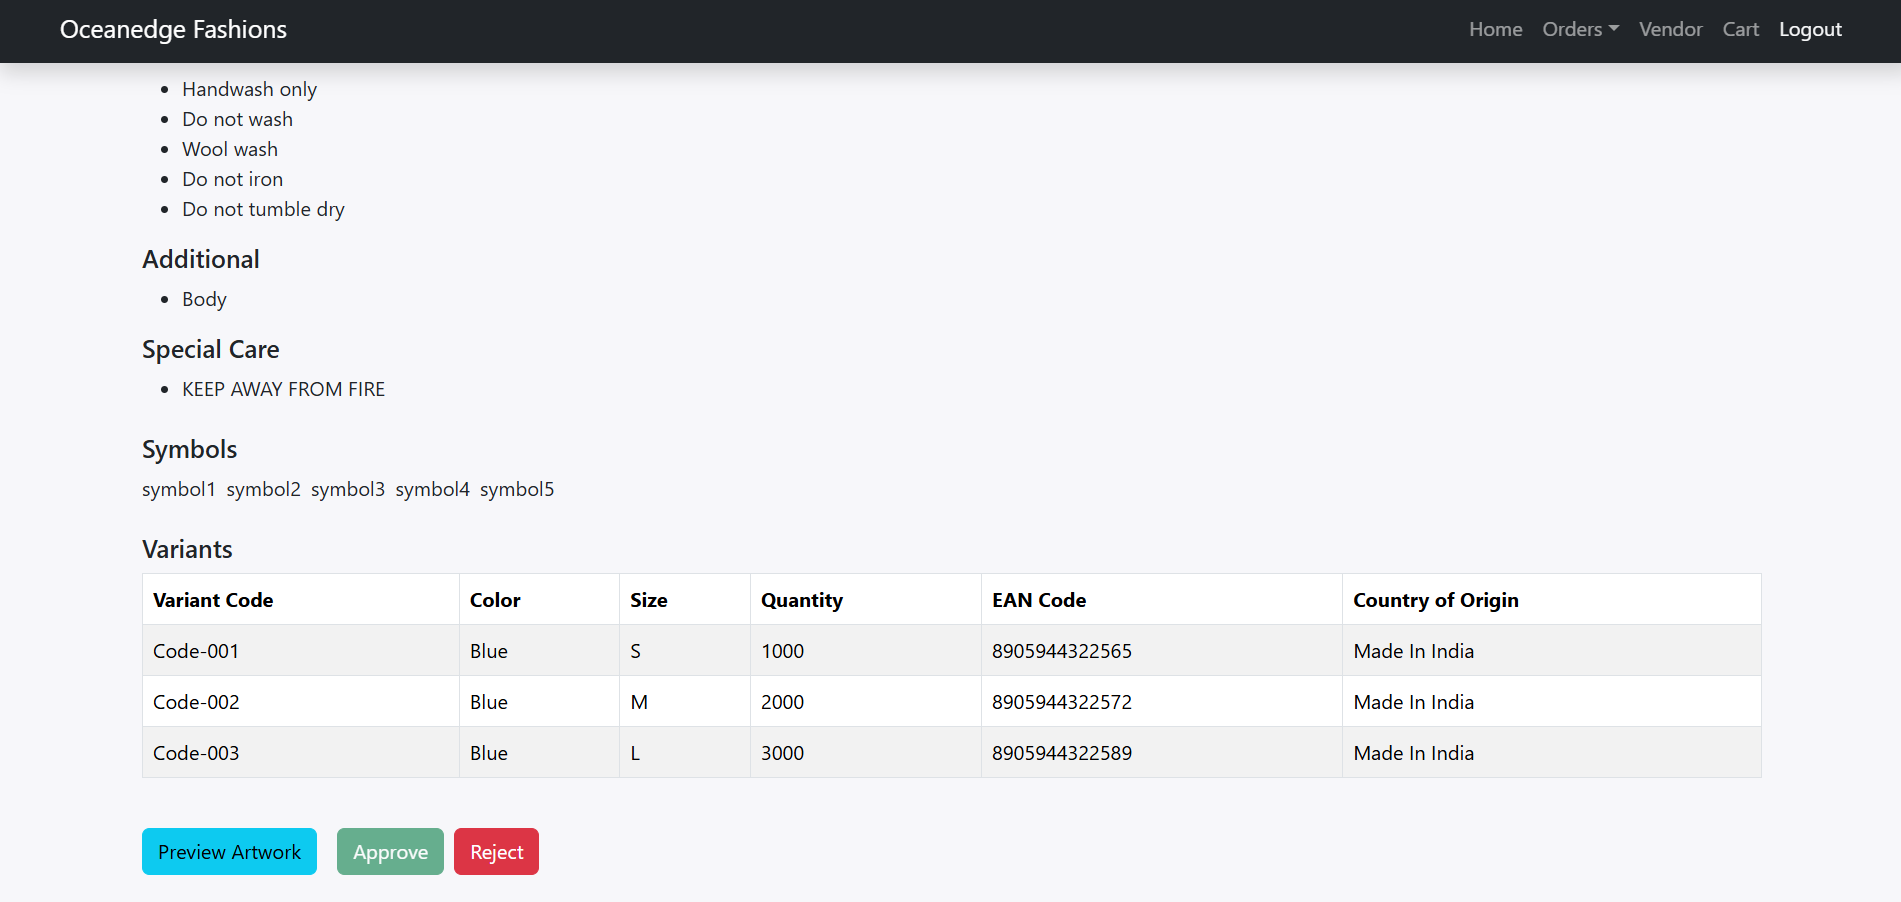Select the symbol5 image
1901x902 pixels.
click(517, 489)
